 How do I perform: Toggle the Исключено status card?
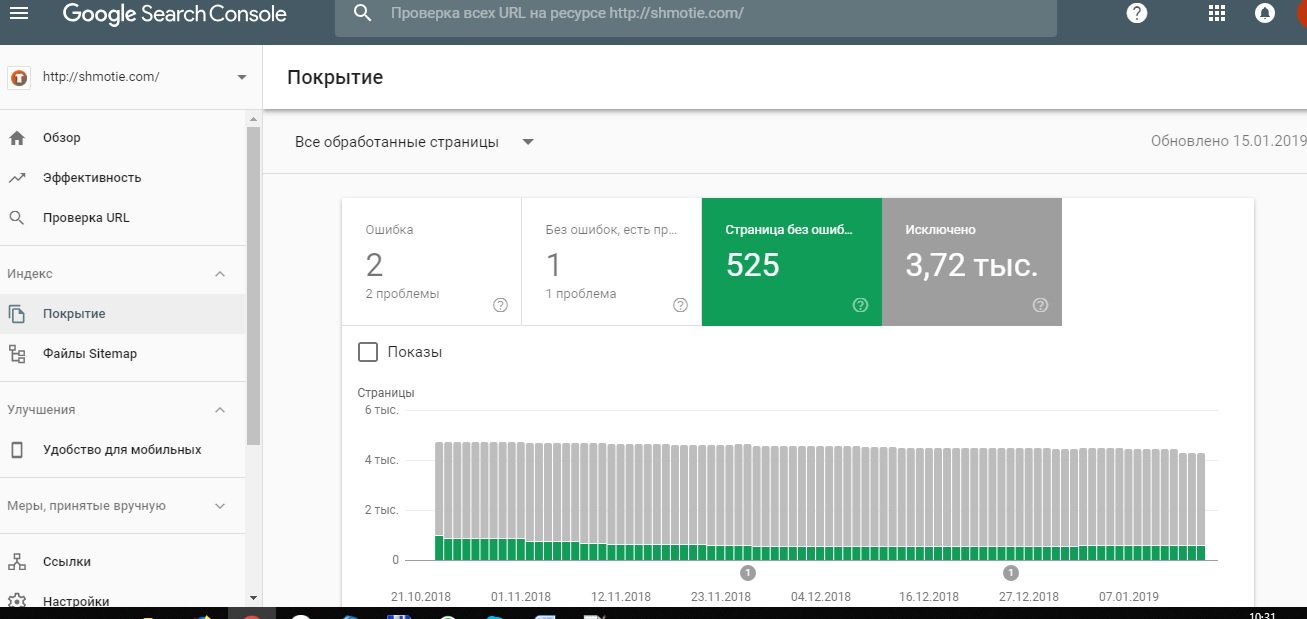(x=971, y=262)
